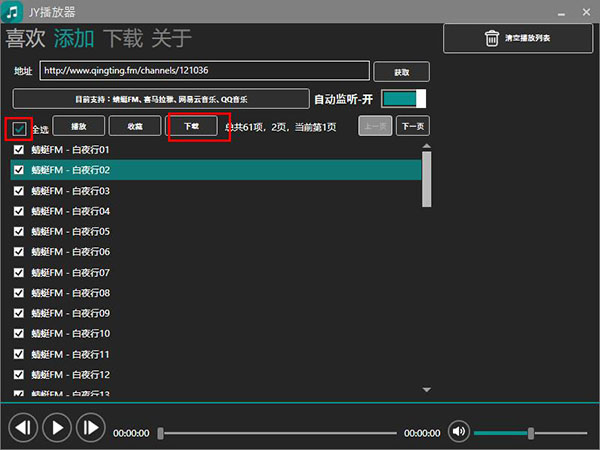
Task: Select row 蜻蜓FM - 白夜行08
Action: pos(216,293)
